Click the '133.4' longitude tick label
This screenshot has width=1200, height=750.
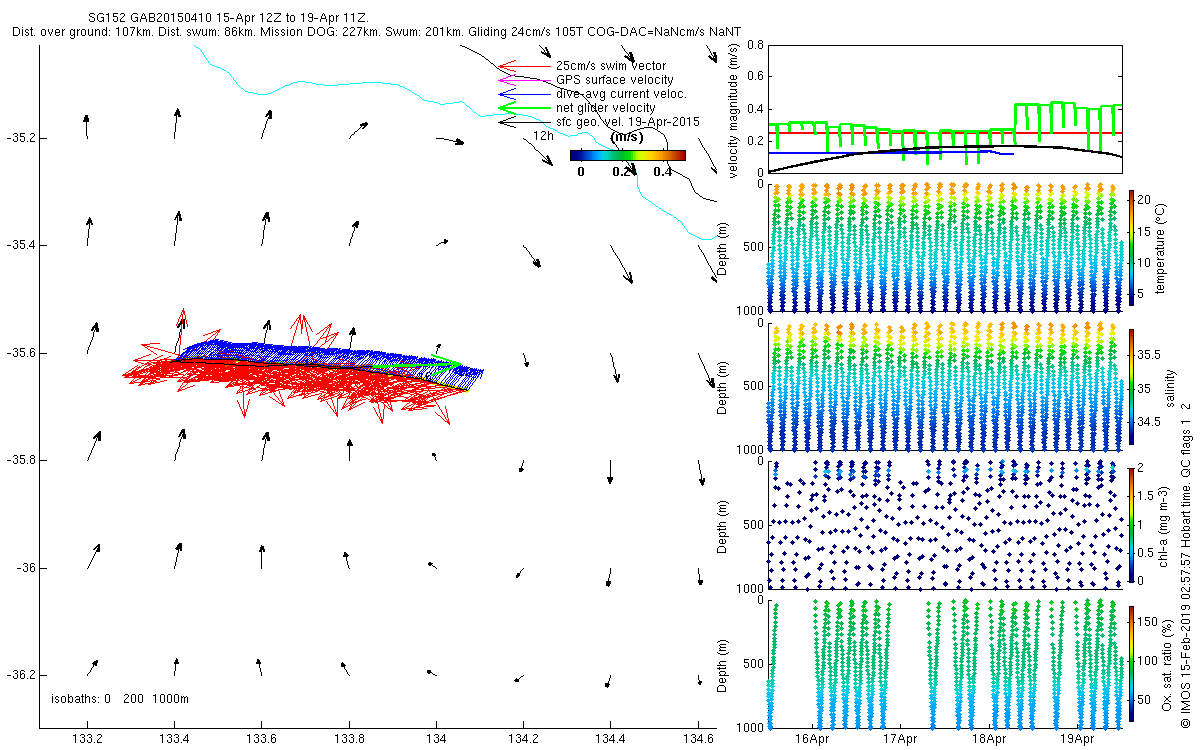[174, 739]
